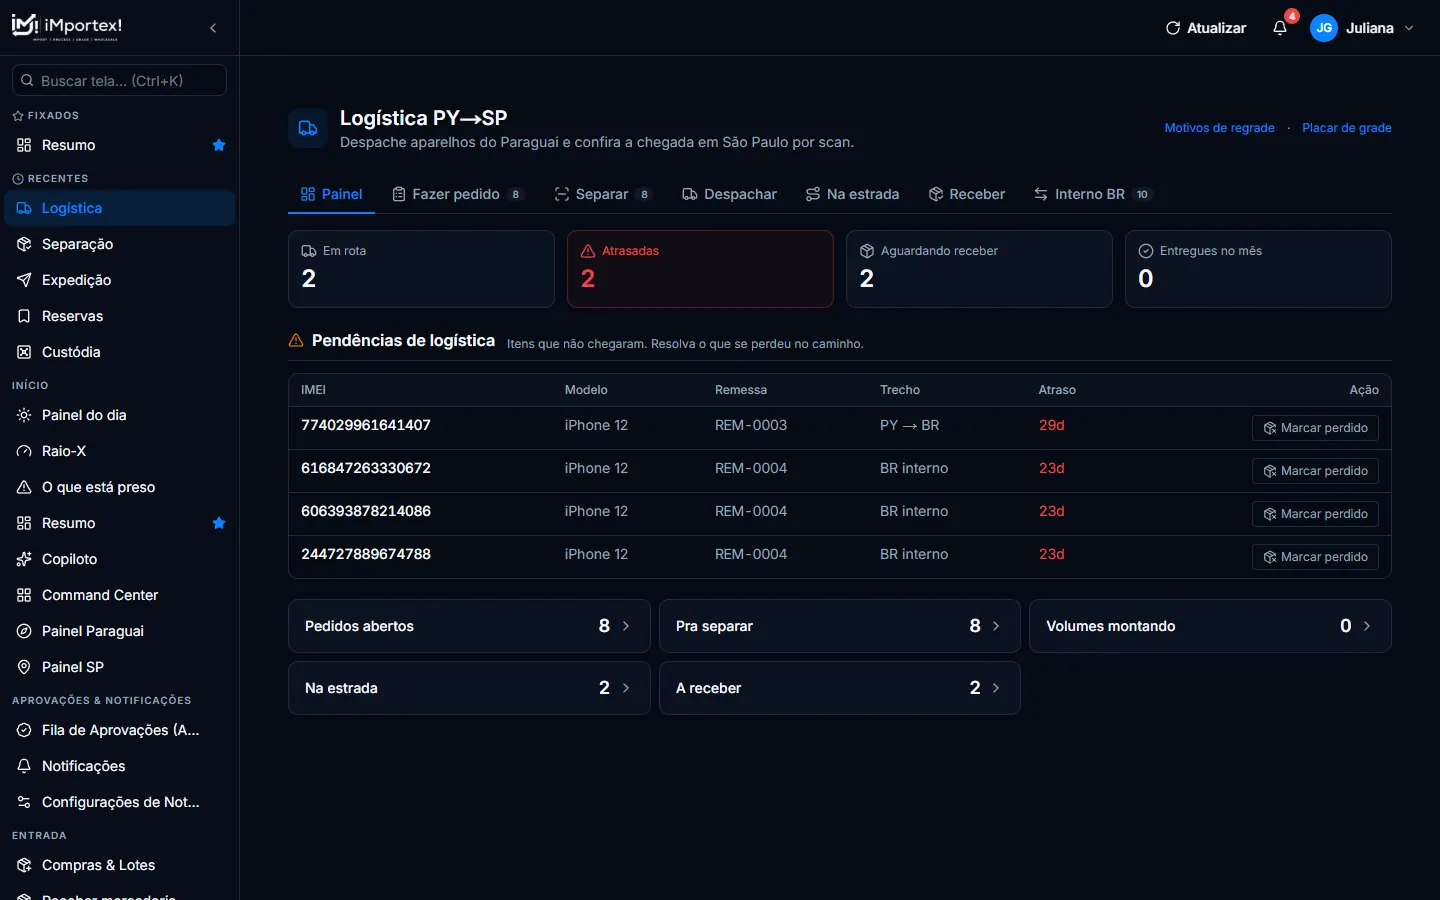1440x900 pixels.
Task: Open the notifications bell
Action: coord(1280,28)
